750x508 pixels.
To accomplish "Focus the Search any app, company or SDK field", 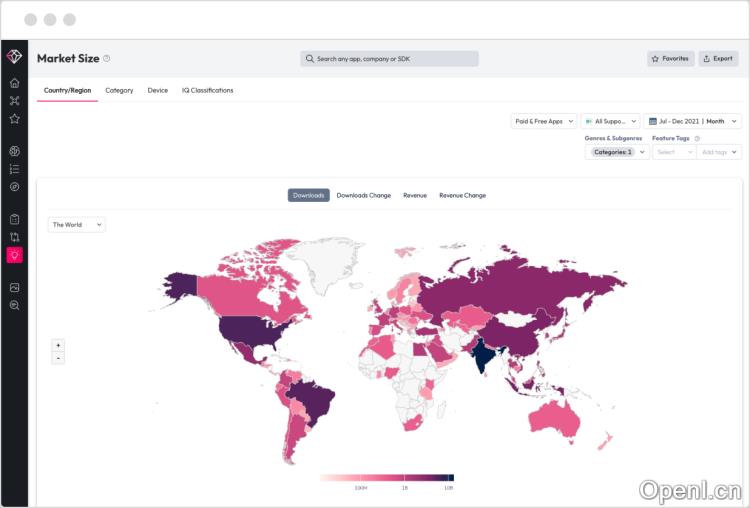I will click(x=389, y=59).
